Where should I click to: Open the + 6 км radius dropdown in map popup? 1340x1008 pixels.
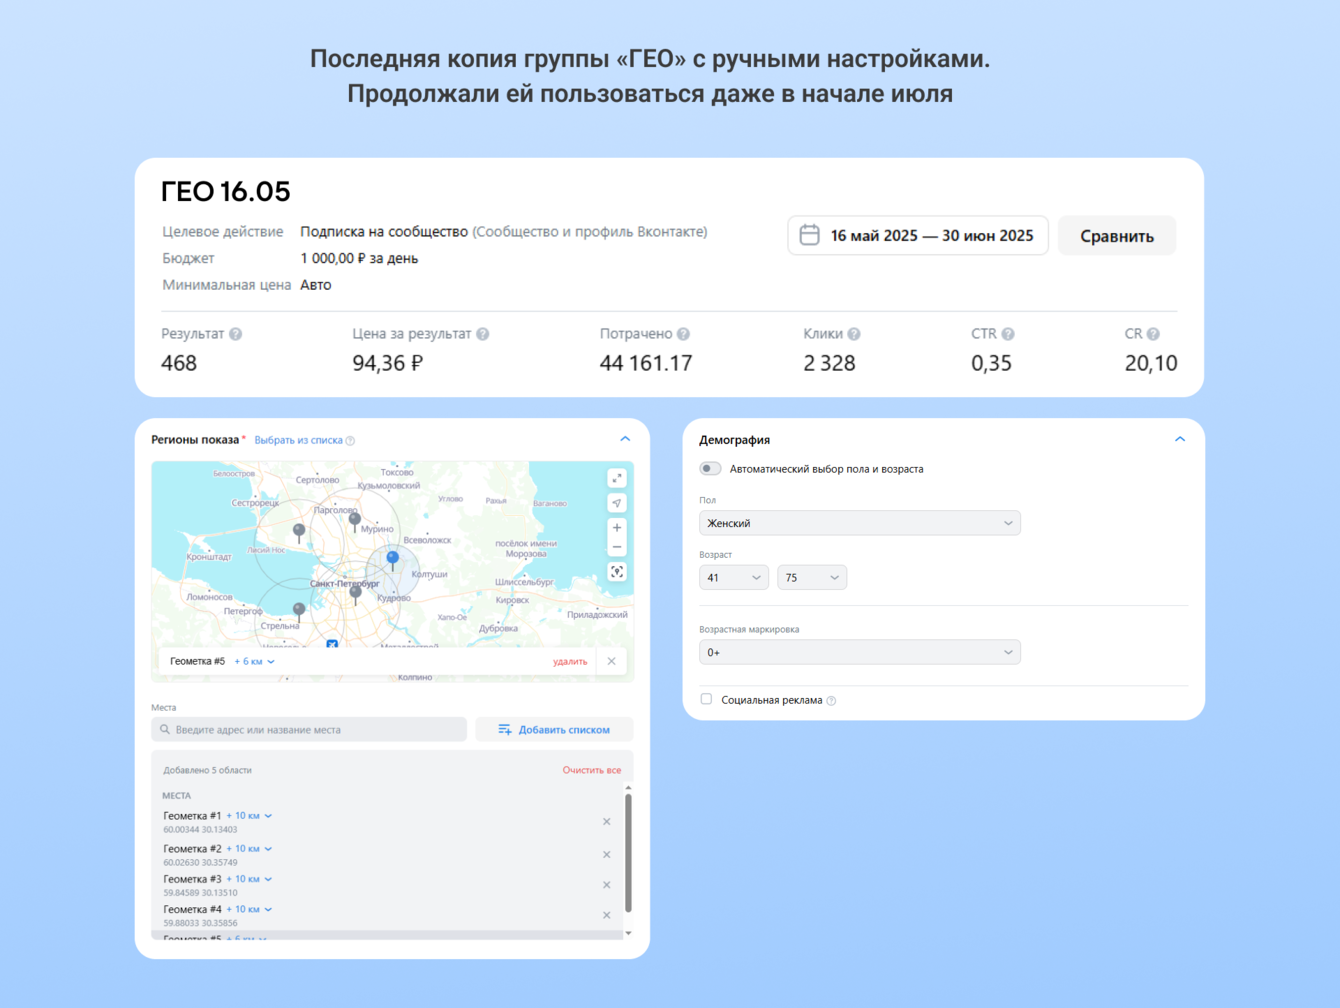pyautogui.click(x=255, y=661)
